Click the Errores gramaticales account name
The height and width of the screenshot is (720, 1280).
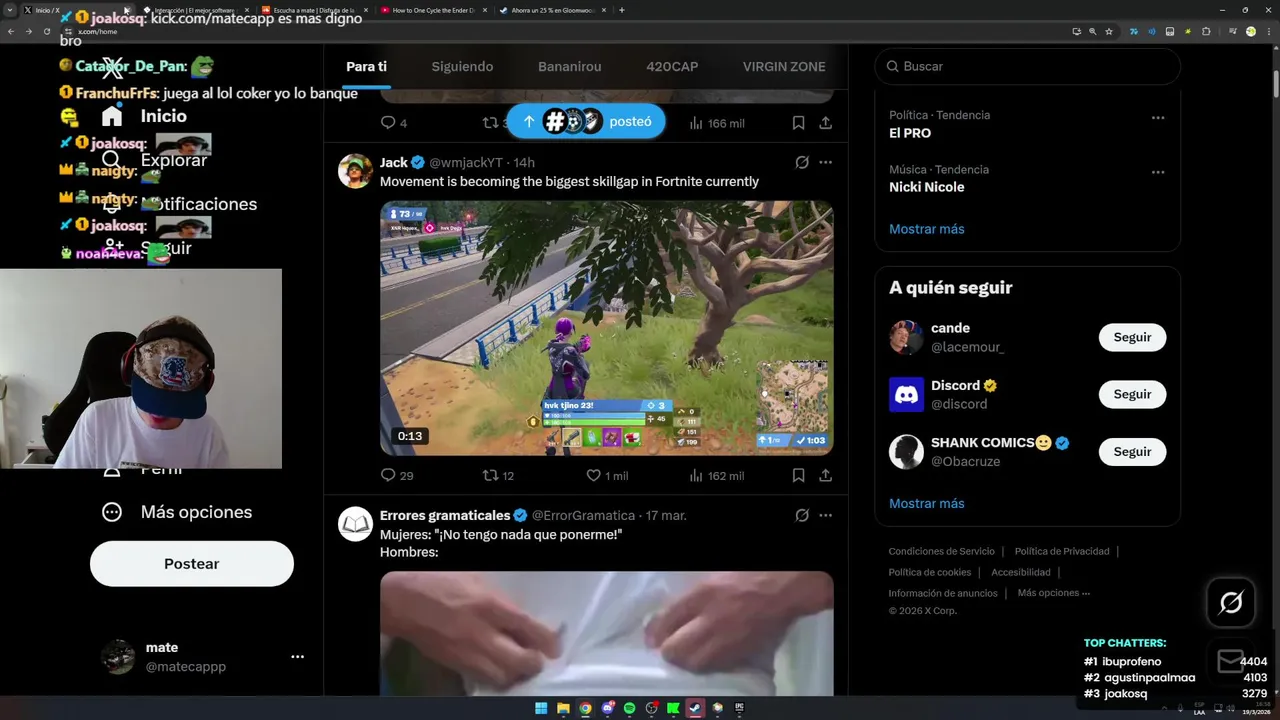point(445,515)
